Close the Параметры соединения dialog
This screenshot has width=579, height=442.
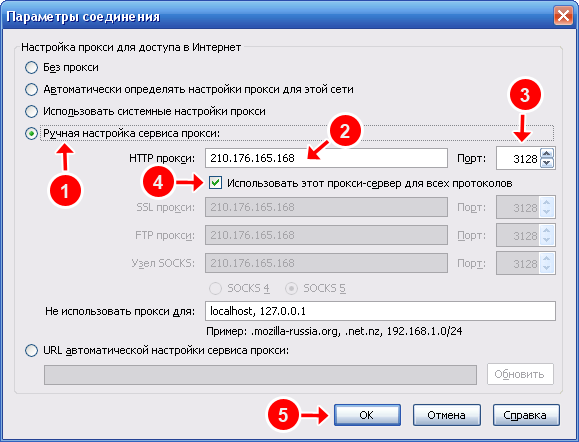tap(563, 17)
